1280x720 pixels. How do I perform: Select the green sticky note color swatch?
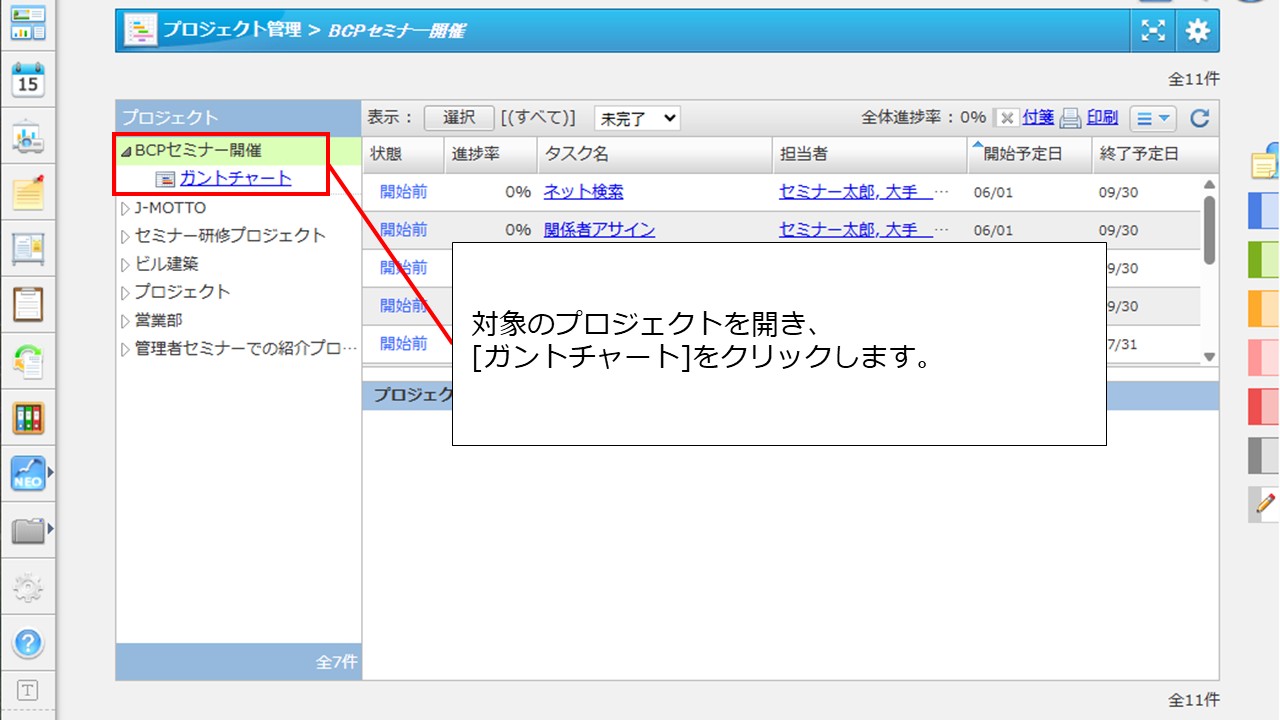[x=1264, y=260]
